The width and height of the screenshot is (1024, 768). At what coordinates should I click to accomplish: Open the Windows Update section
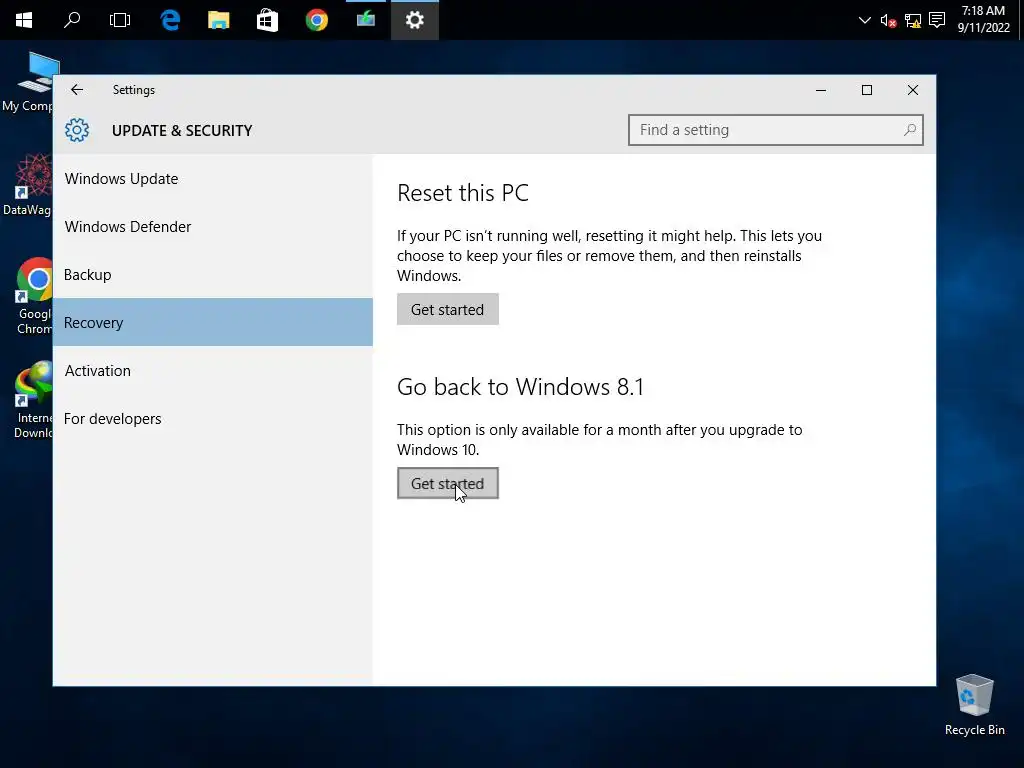(213, 178)
